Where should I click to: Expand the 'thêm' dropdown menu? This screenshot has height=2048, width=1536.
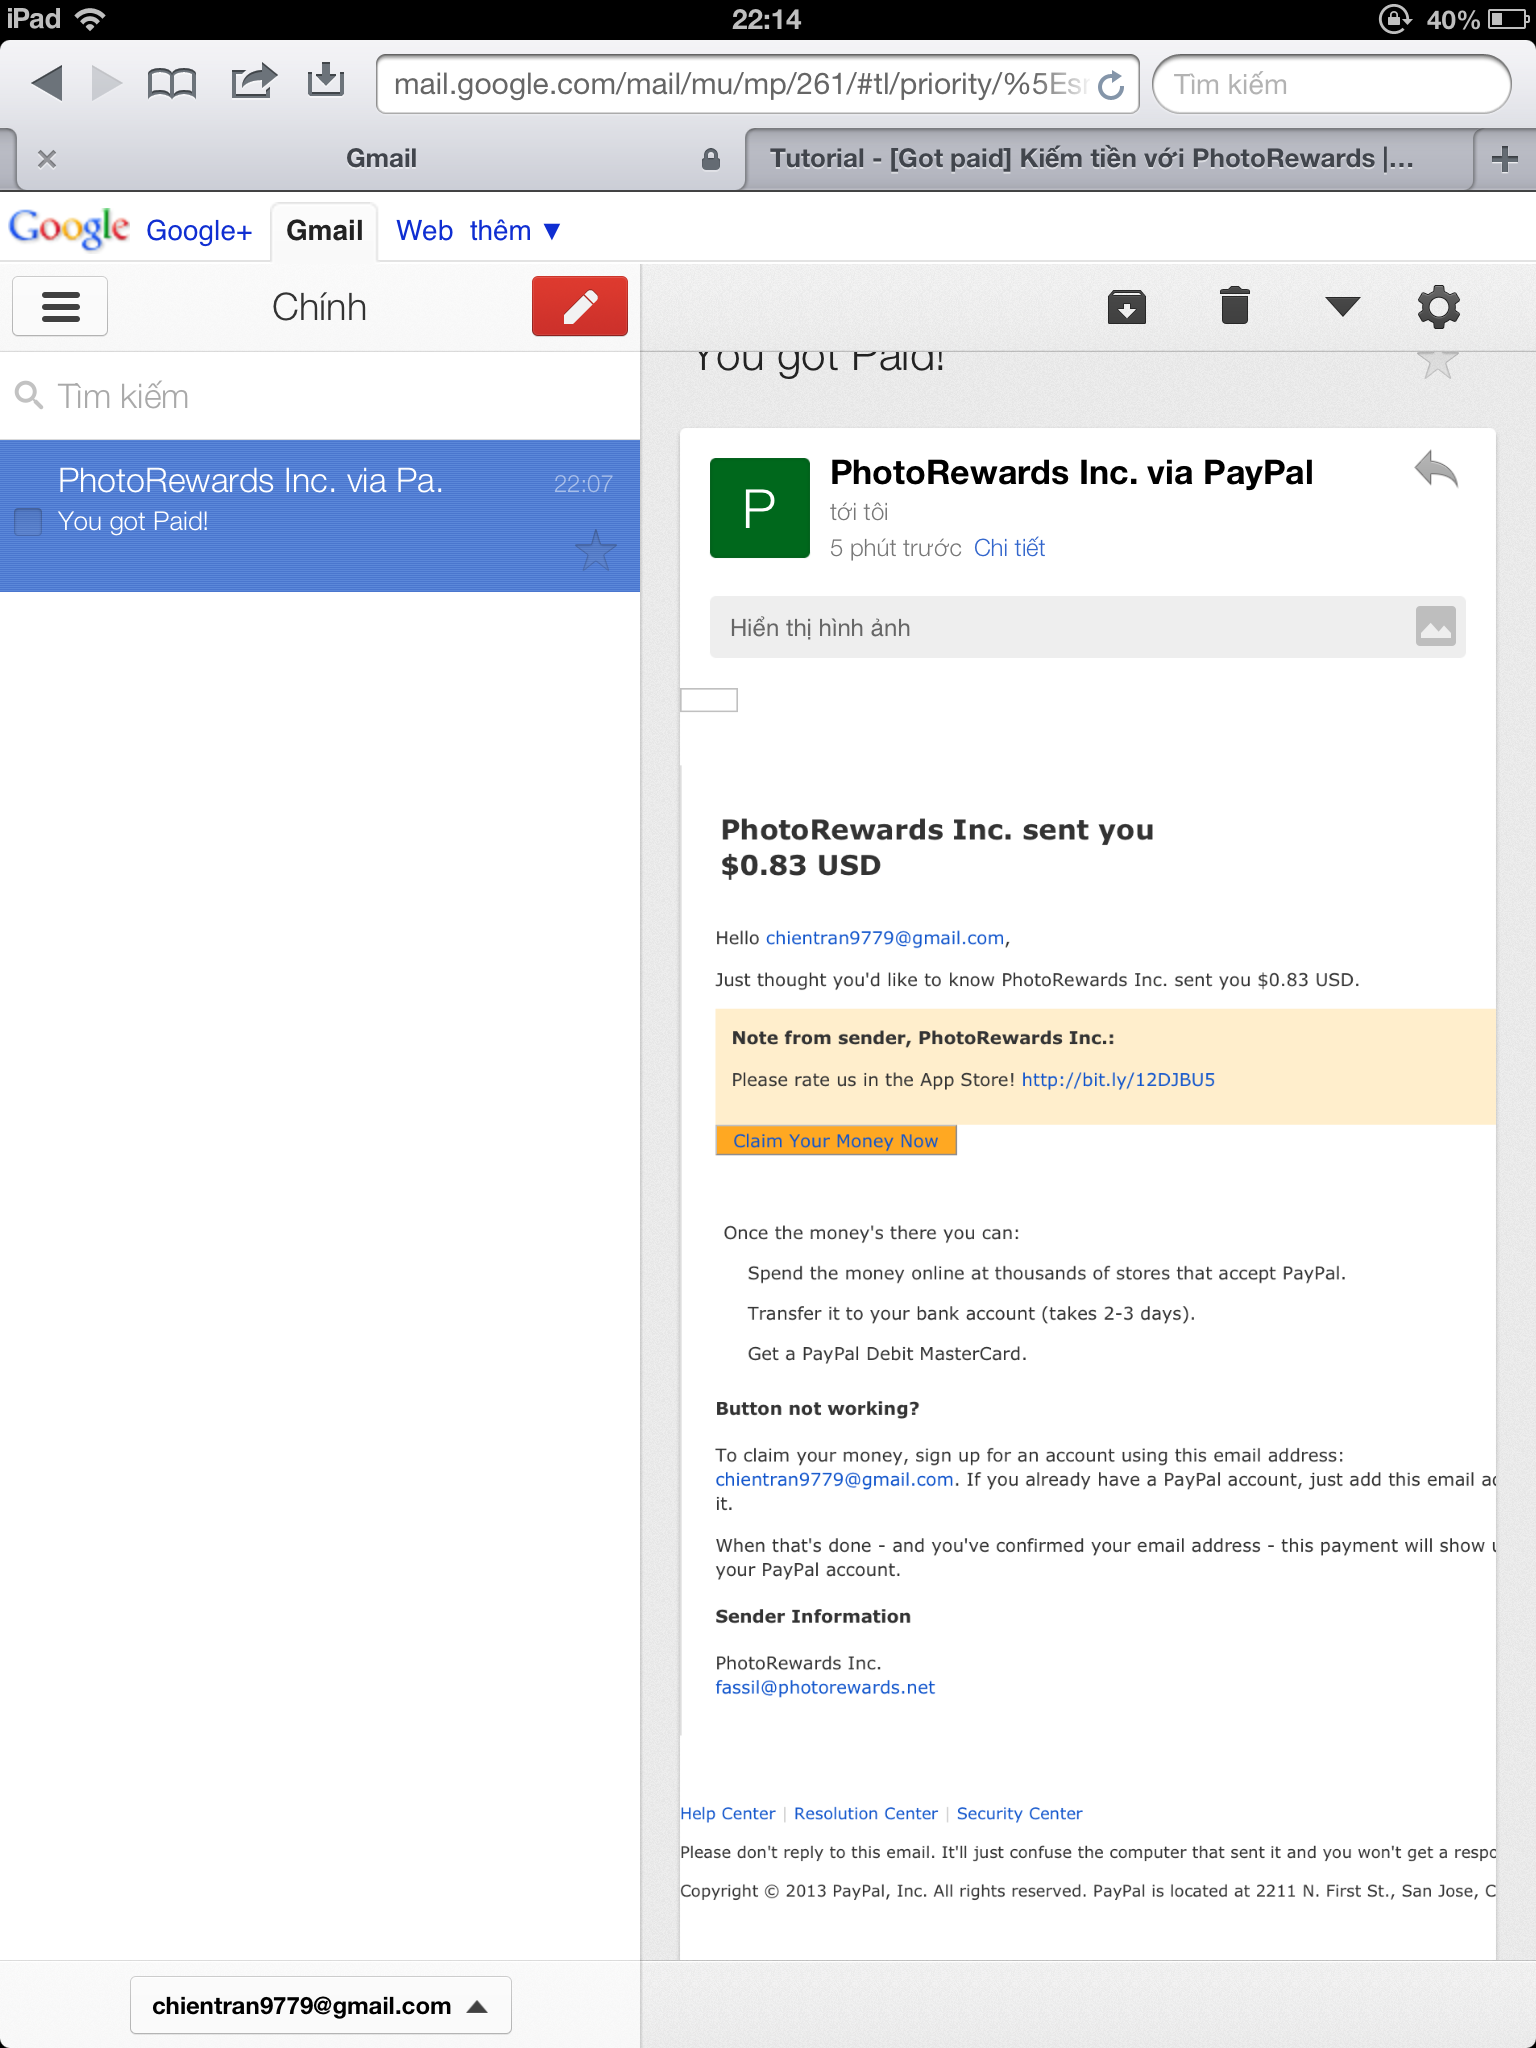[x=514, y=231]
